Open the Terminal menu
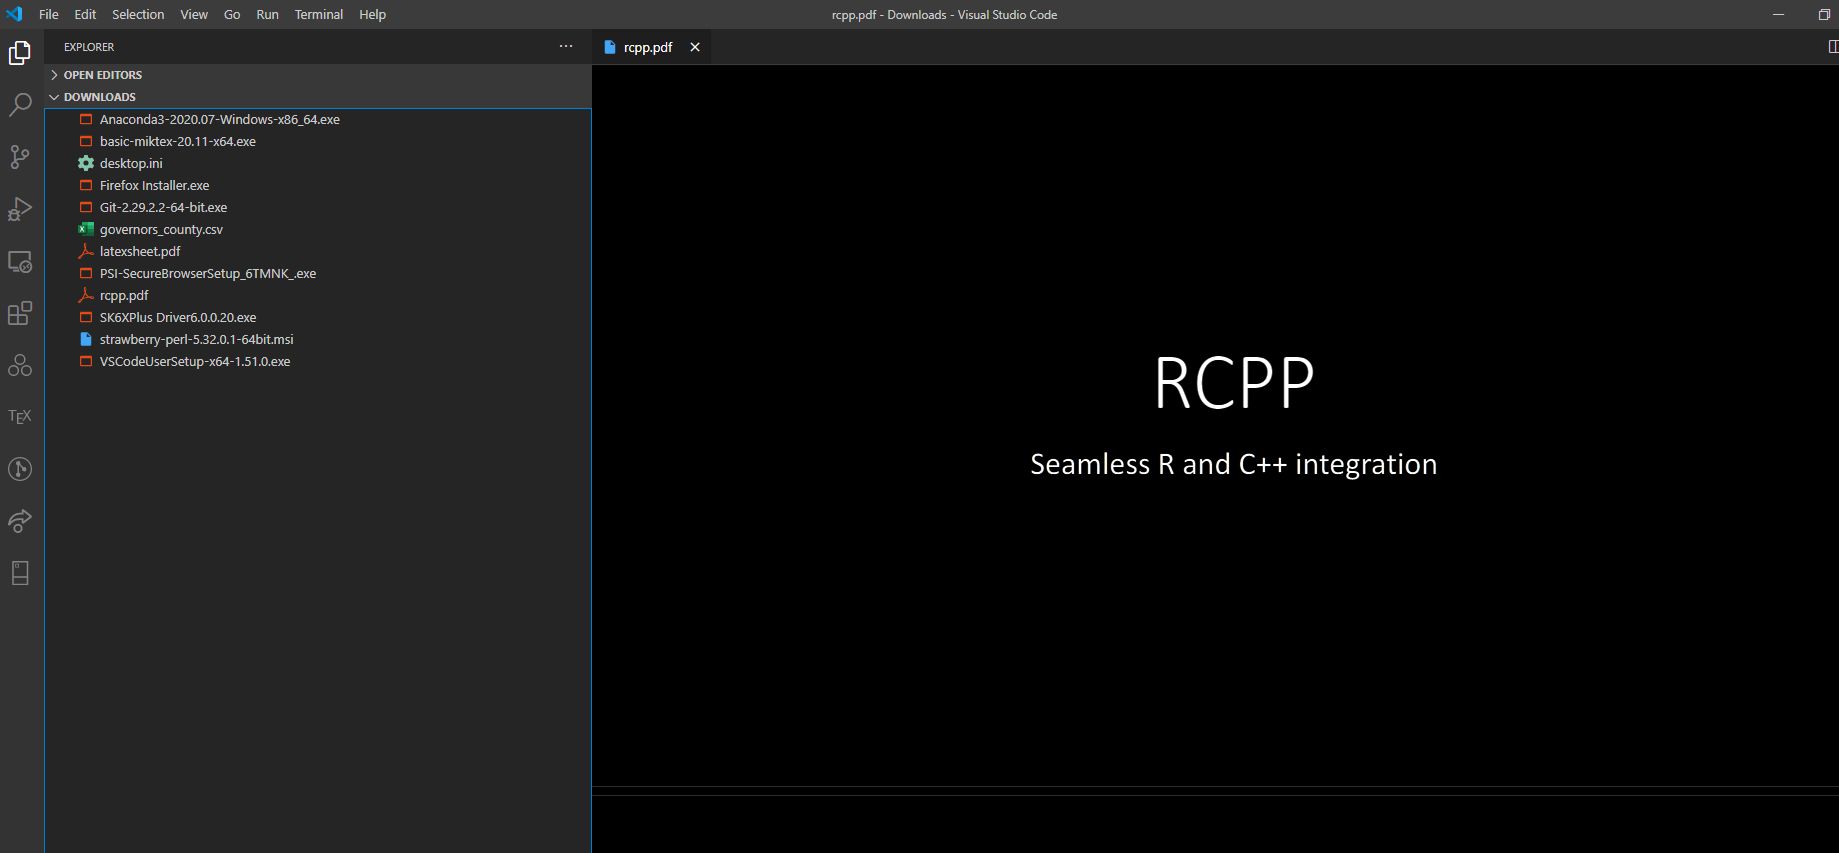The image size is (1839, 853). (x=318, y=15)
